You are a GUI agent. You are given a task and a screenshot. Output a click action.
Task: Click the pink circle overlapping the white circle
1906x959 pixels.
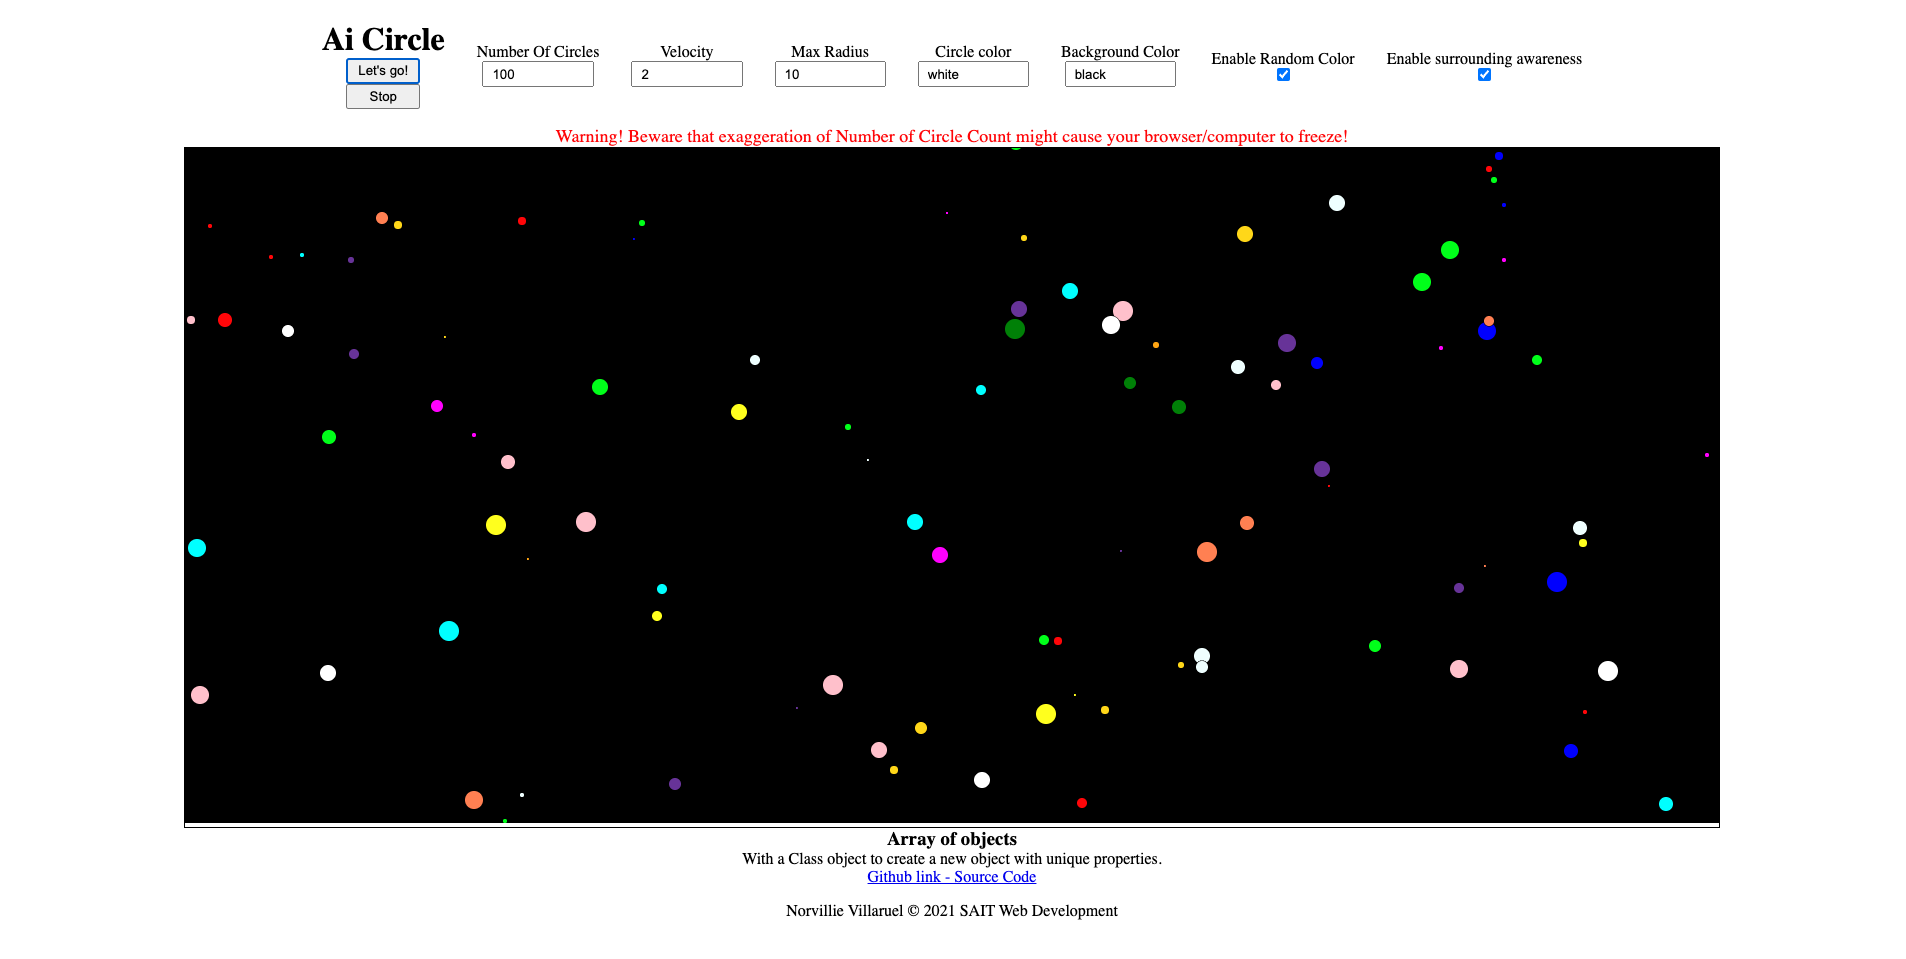point(1123,311)
